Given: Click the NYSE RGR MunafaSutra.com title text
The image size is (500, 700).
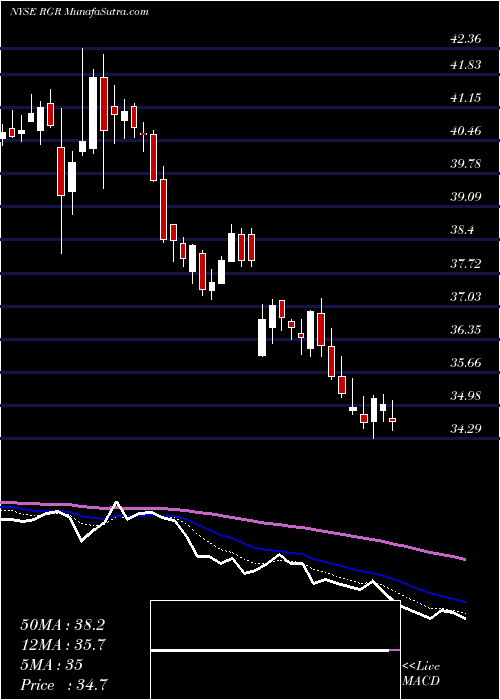Looking at the screenshot, I should pos(79,12).
